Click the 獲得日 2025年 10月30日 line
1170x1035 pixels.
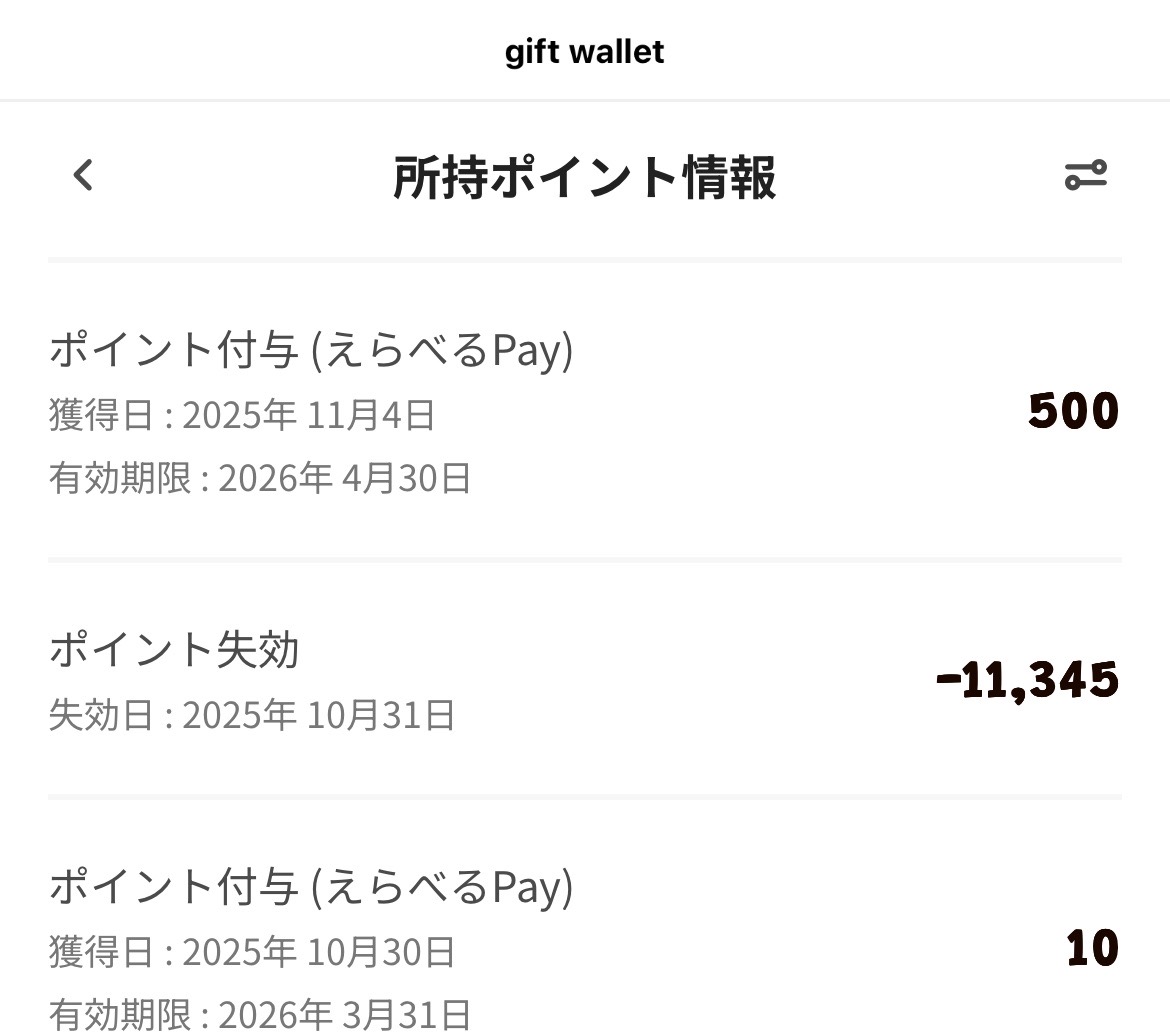click(x=252, y=951)
